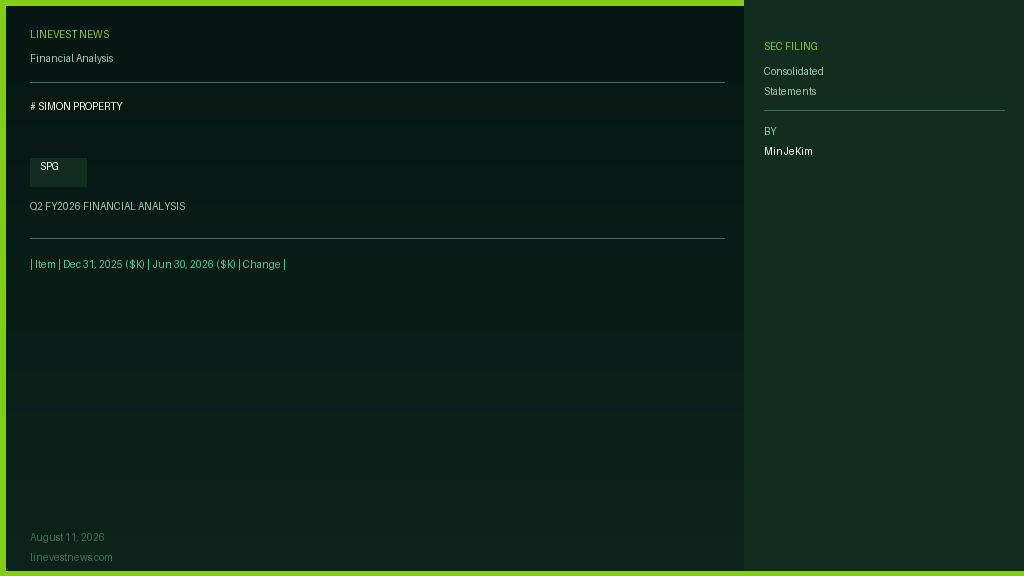Click the LINEVEST NEWS header text
Screen dimensions: 1024x576
pyautogui.click(x=70, y=35)
